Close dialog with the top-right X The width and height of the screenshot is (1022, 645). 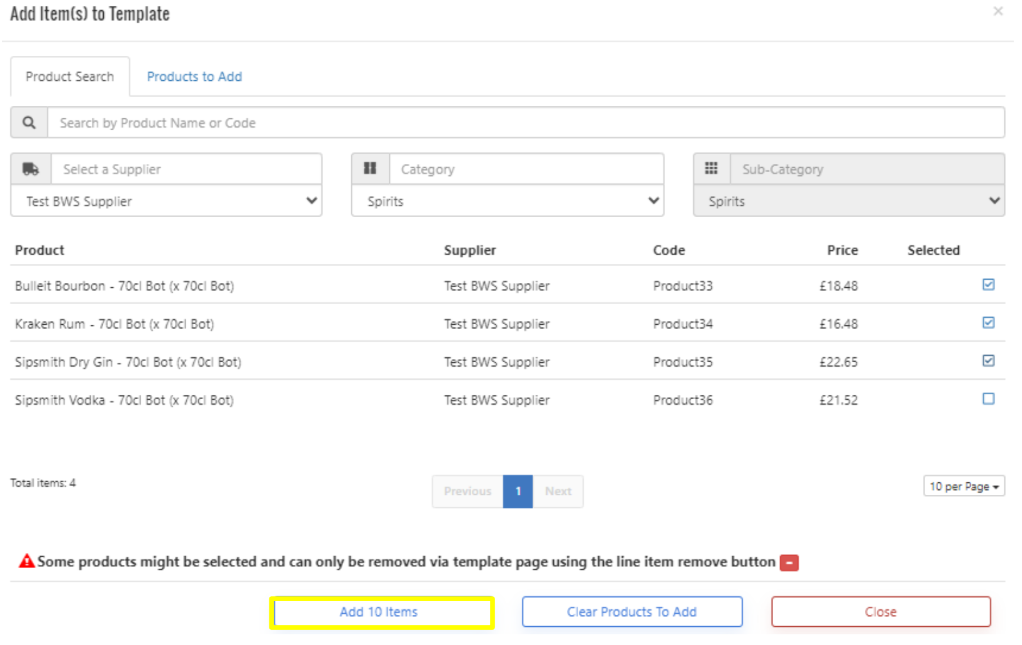[x=997, y=12]
